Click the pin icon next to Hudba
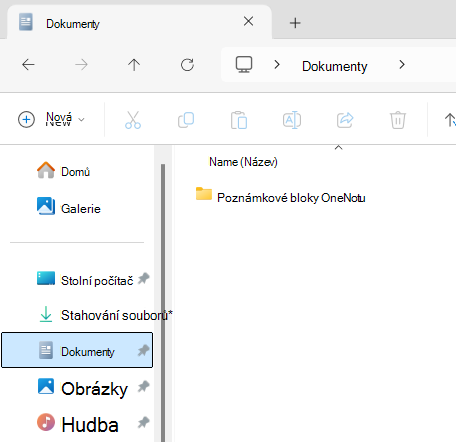The height and width of the screenshot is (442, 456). tap(144, 422)
